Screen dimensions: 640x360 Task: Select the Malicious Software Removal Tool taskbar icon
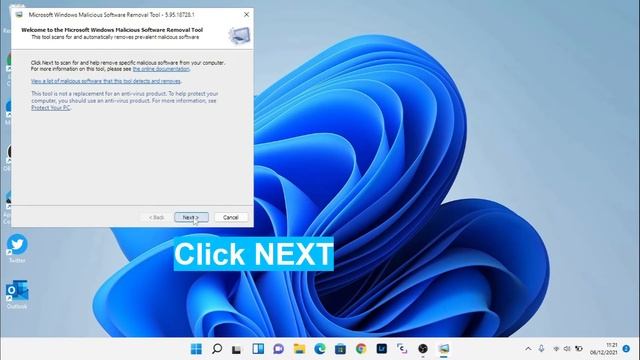444,349
